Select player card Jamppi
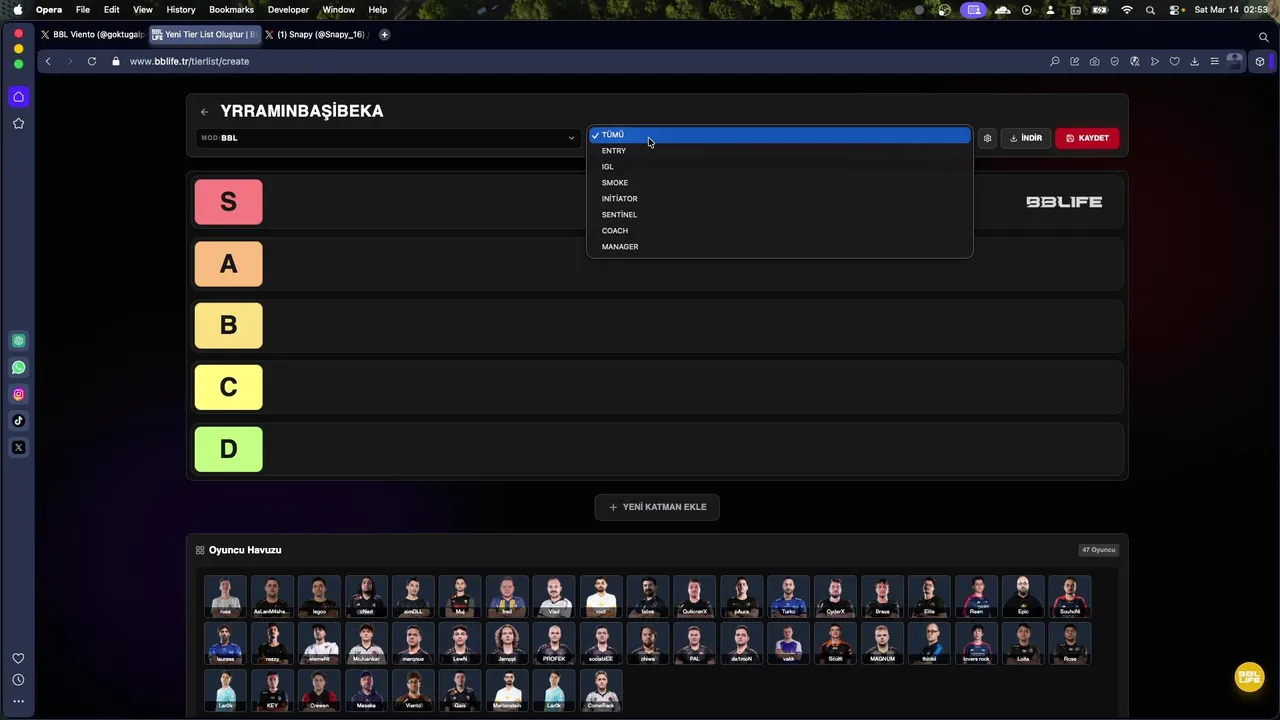Screen dimensions: 1280x720 pos(507,643)
